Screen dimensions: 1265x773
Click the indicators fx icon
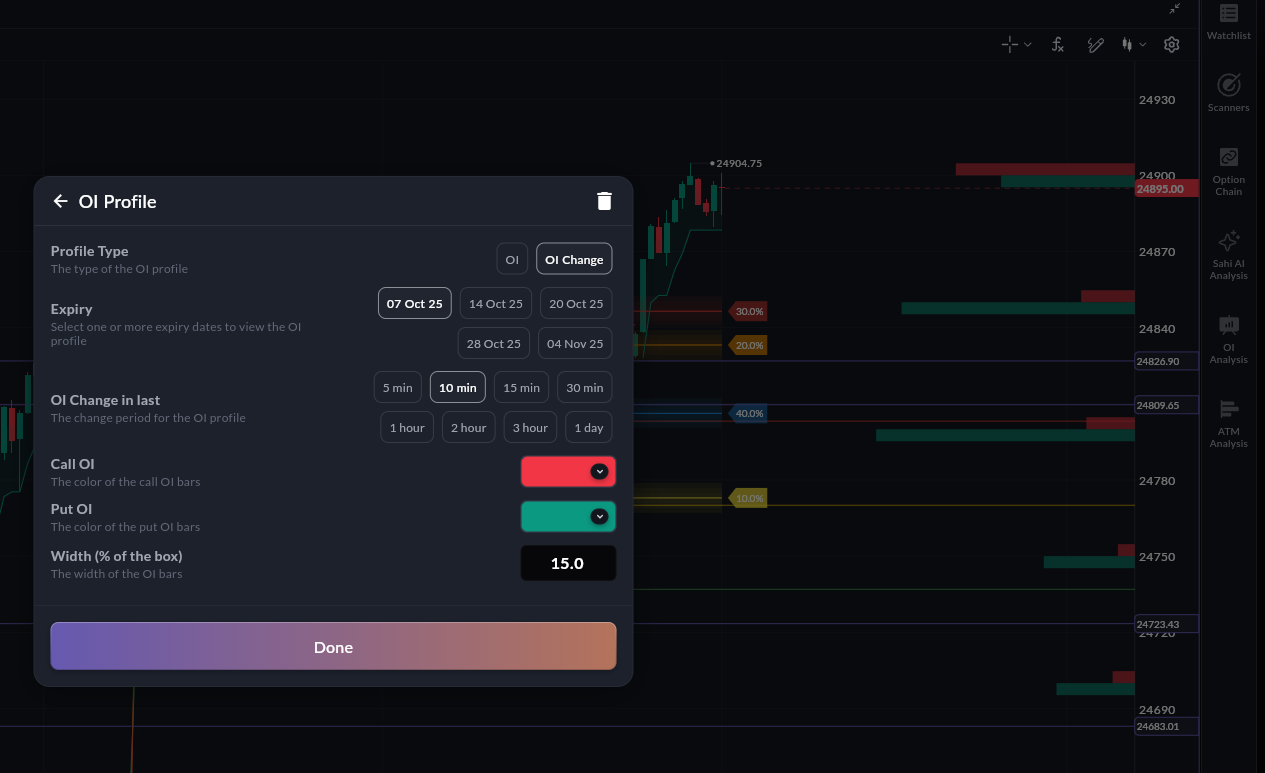1057,45
